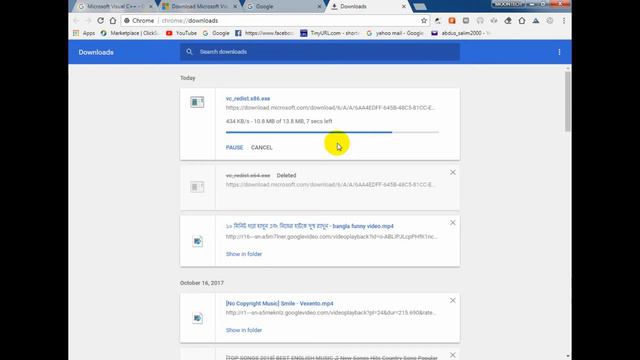Screen dimensions: 640x360
Task: Click the scrollbar down arrow
Action: coord(567,356)
